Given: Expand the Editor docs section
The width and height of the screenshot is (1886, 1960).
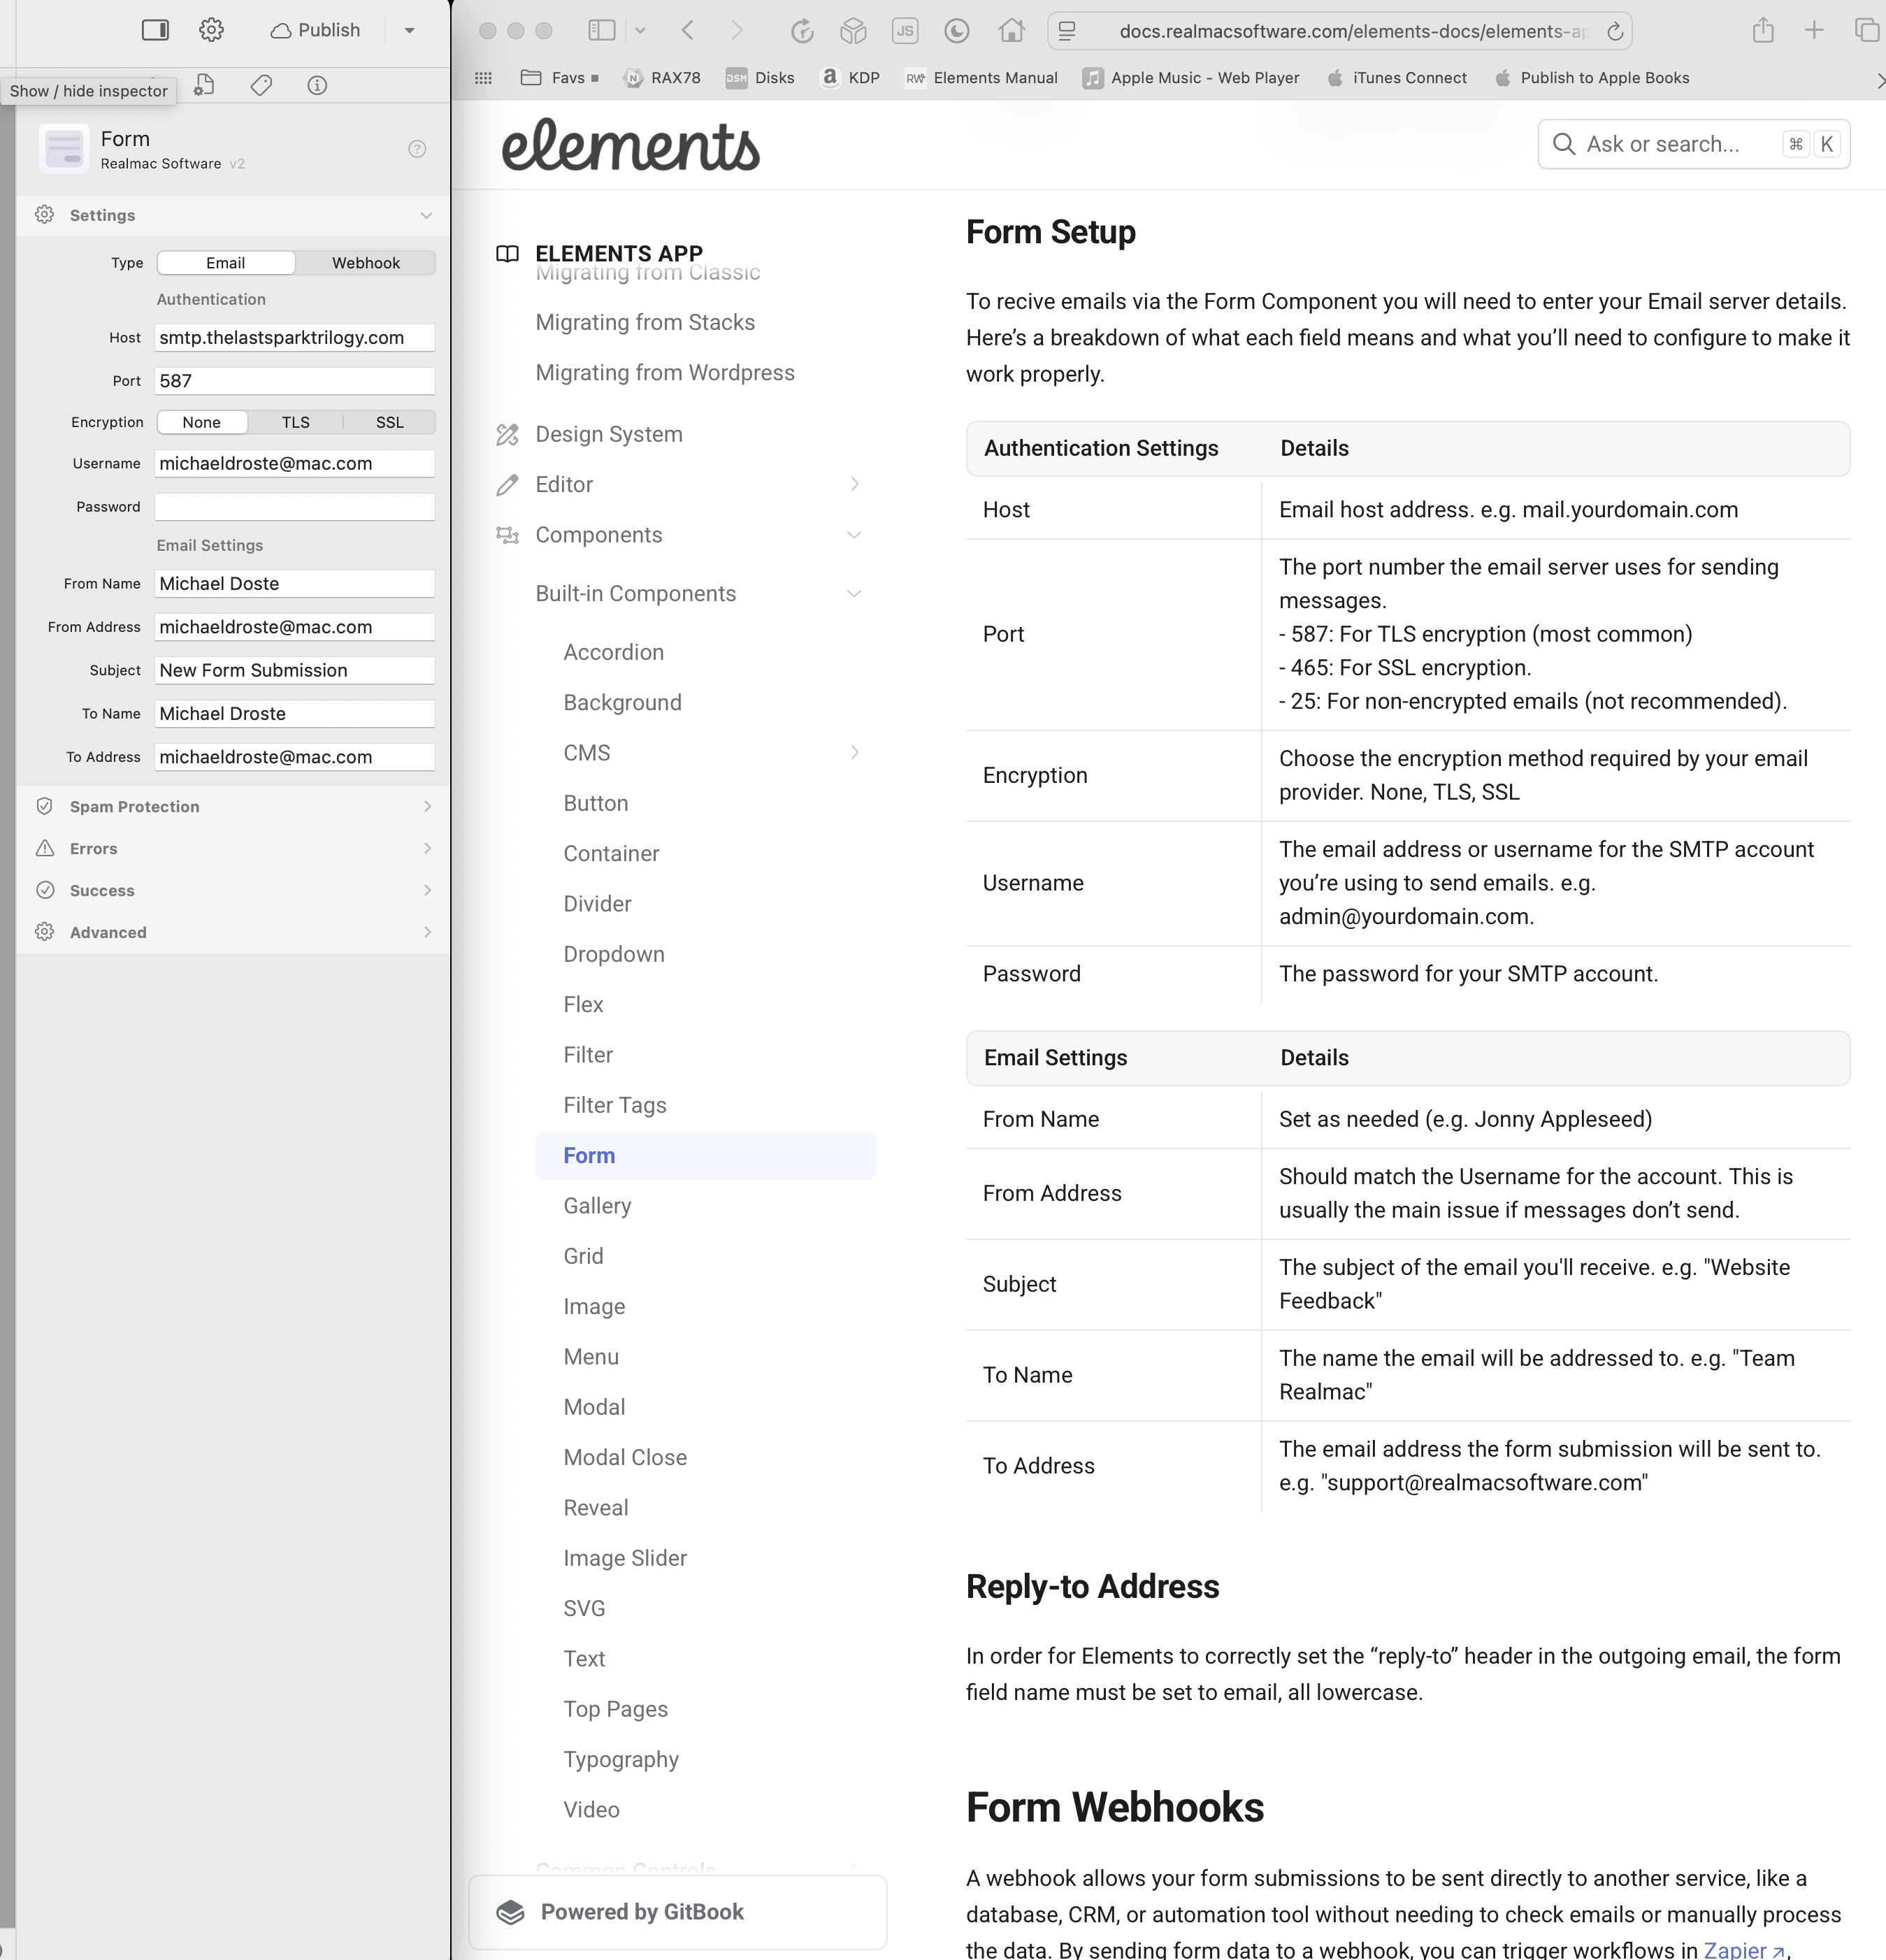Looking at the screenshot, I should pyautogui.click(x=855, y=484).
